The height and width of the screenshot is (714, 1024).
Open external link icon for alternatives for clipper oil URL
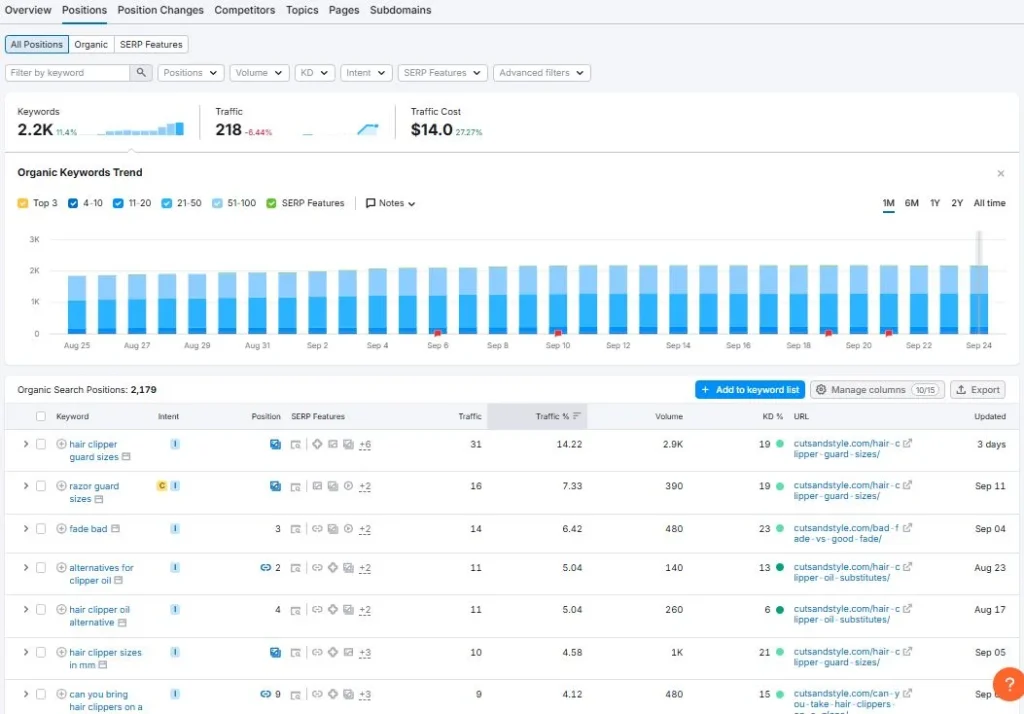[907, 567]
